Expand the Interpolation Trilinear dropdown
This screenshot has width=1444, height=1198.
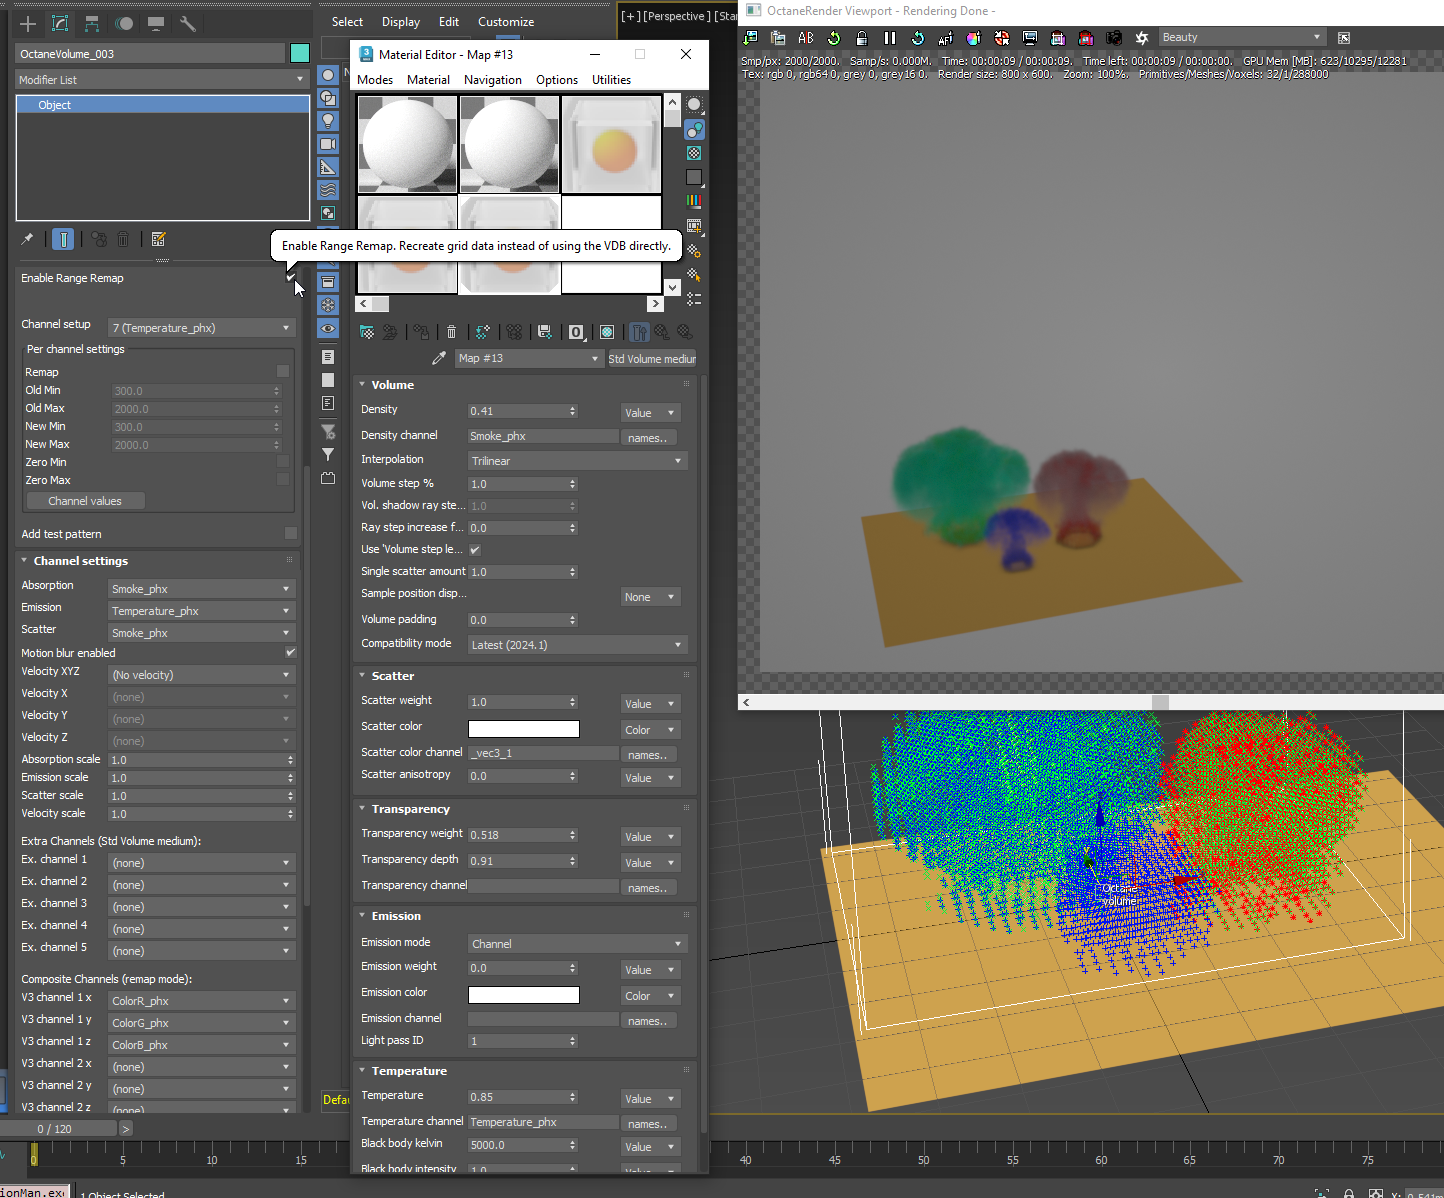577,461
